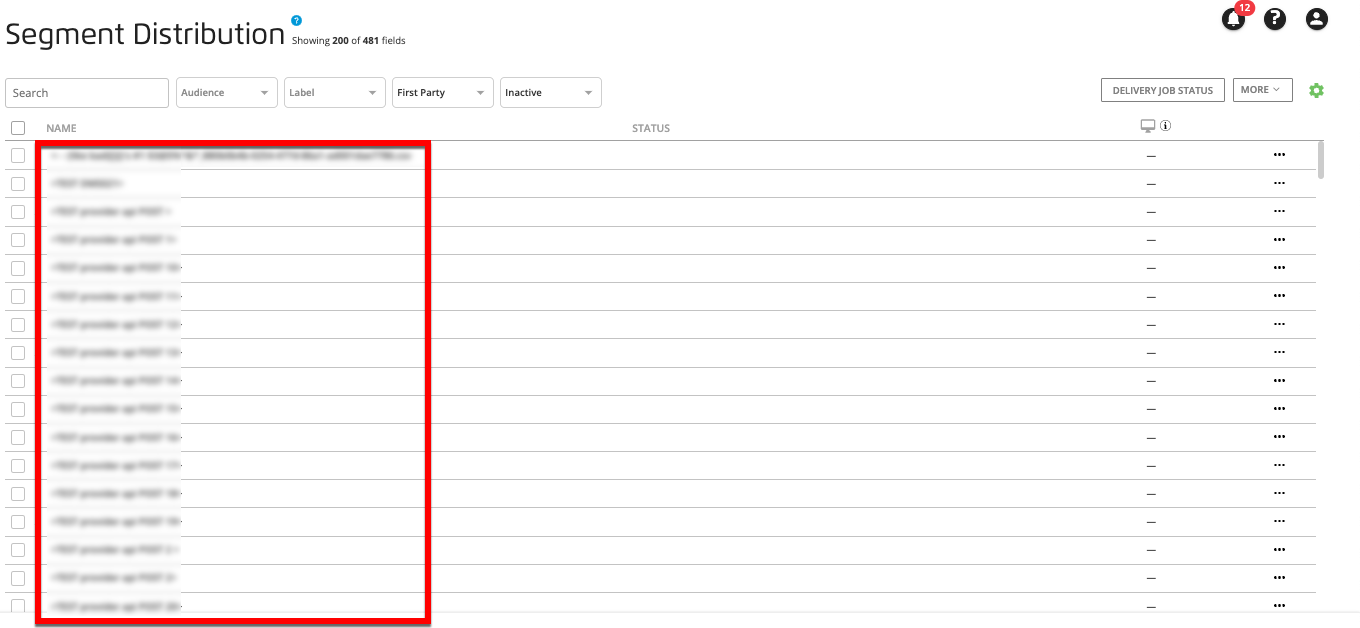Open the help question mark icon

tap(1275, 19)
